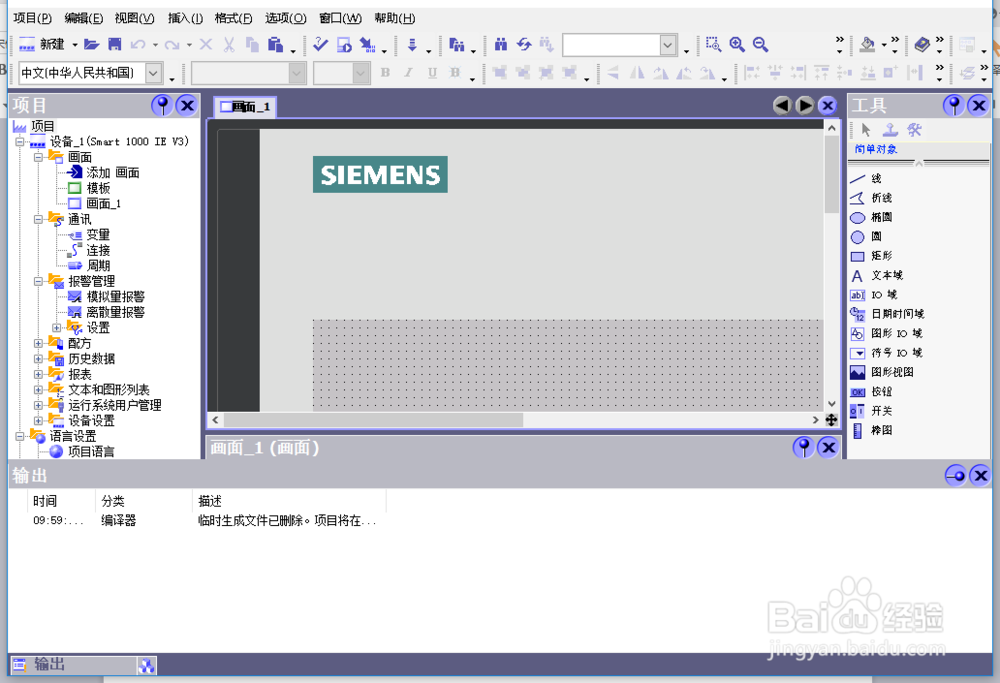Select 添加 画面 in project tree

pos(113,173)
